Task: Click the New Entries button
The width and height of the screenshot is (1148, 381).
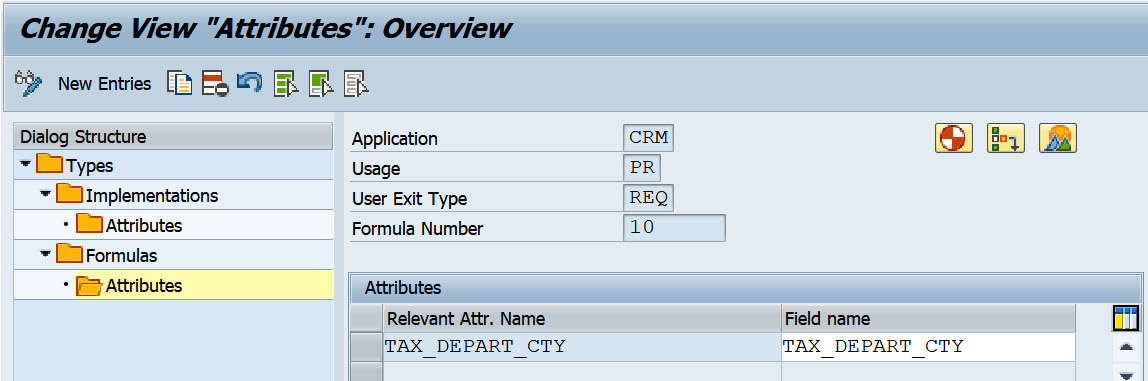Action: (105, 84)
